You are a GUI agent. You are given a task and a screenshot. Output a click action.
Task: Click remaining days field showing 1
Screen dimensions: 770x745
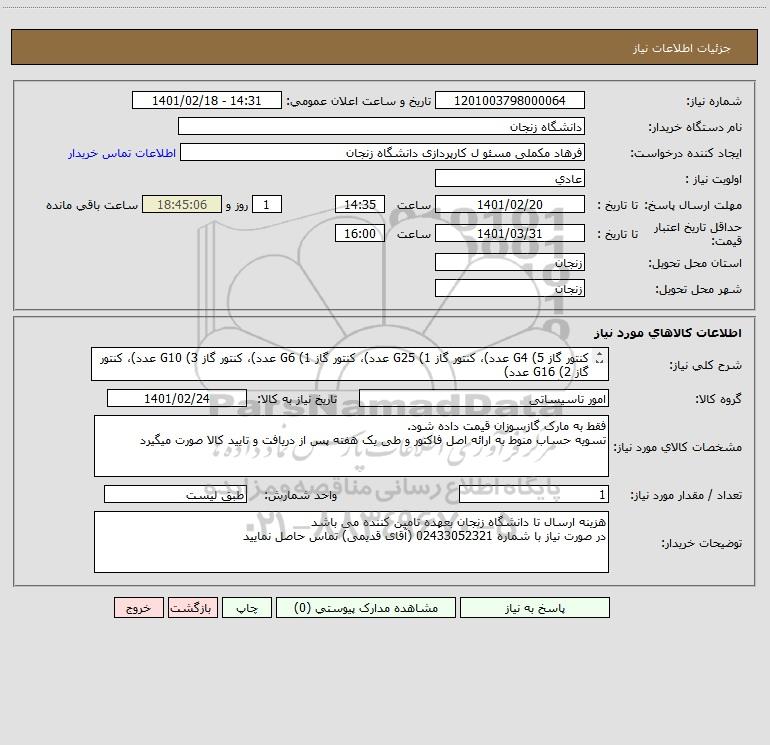(267, 204)
